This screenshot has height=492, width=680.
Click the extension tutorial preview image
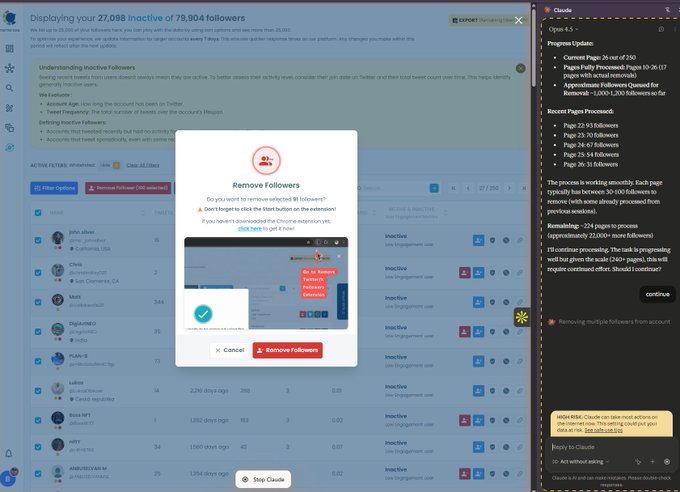(x=266, y=283)
